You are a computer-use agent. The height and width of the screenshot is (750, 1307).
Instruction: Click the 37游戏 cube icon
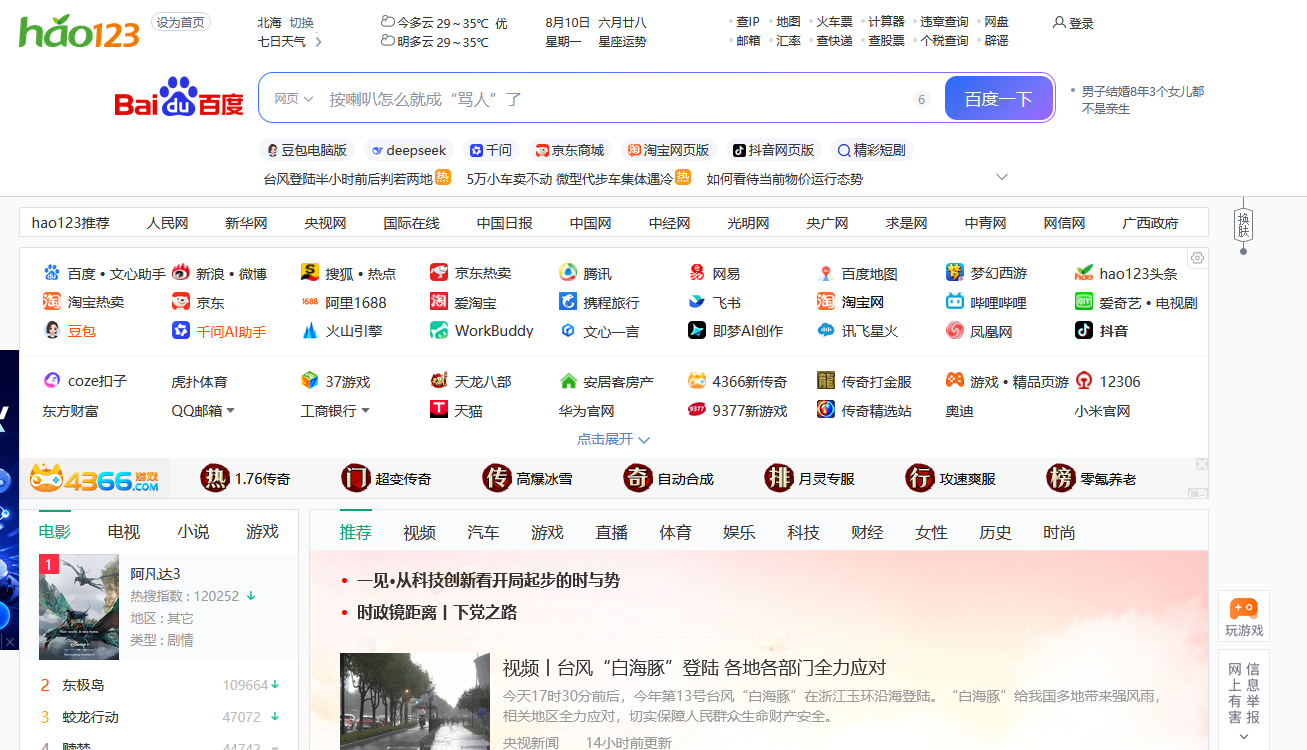pos(310,381)
